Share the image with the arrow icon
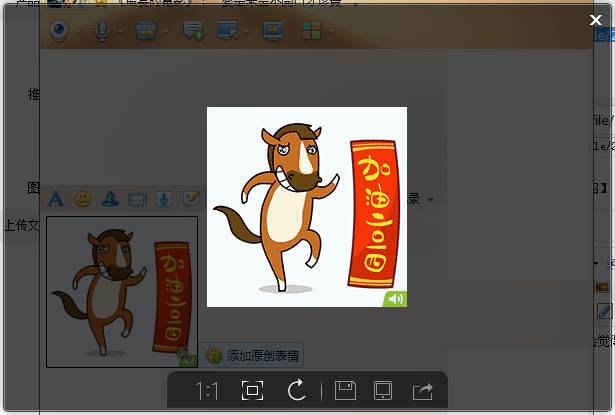The width and height of the screenshot is (615, 415). click(x=422, y=391)
